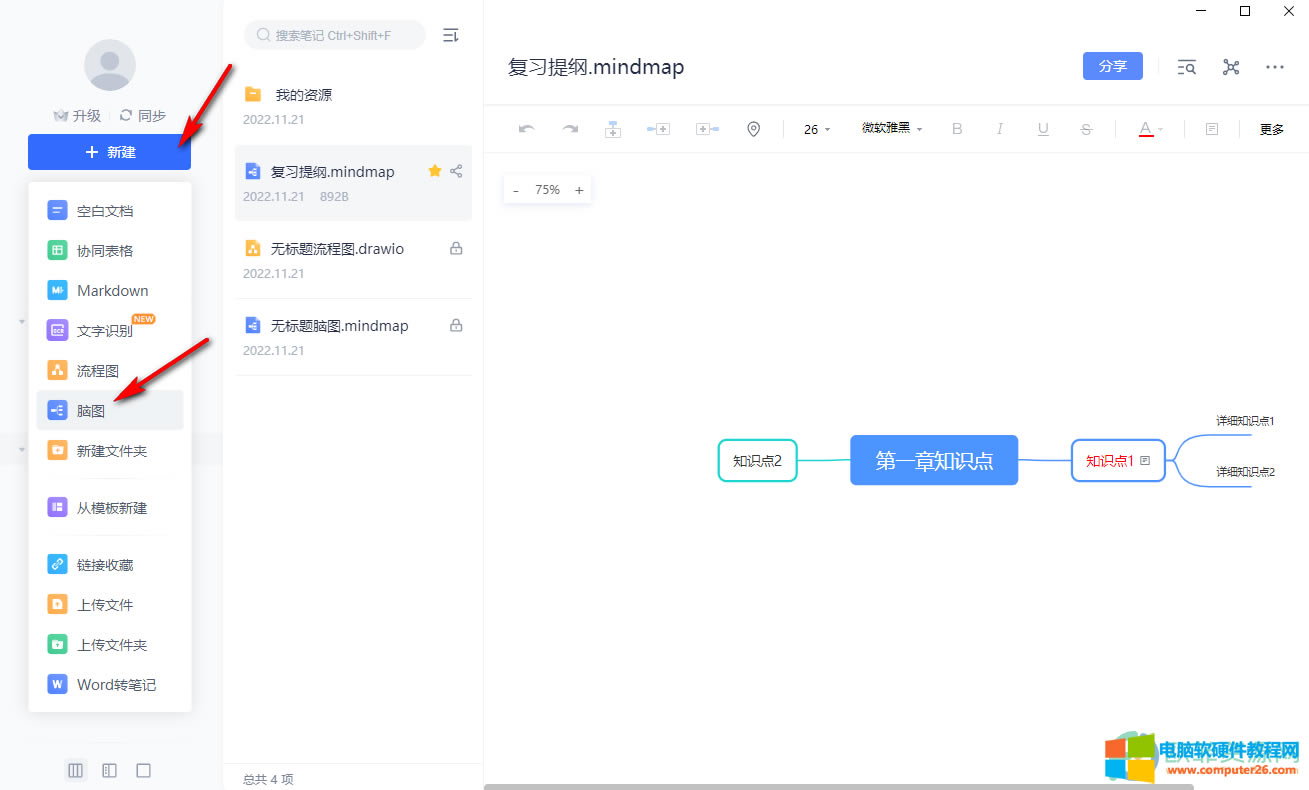The image size is (1309, 790).
Task: Click the user avatar picture
Action: (x=110, y=65)
